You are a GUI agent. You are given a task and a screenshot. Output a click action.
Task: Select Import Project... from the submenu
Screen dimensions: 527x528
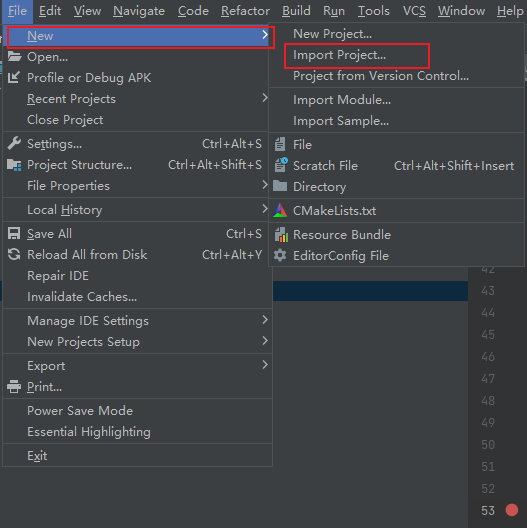pos(339,55)
